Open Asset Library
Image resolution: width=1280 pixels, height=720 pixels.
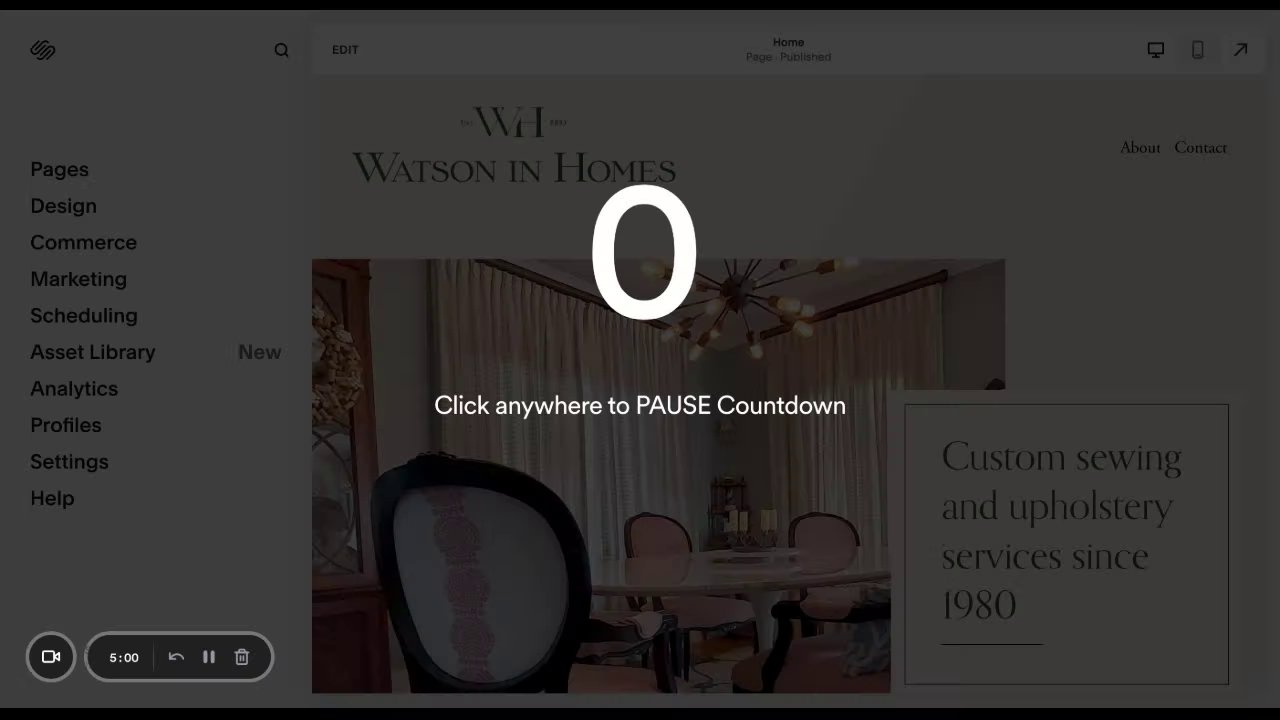92,352
